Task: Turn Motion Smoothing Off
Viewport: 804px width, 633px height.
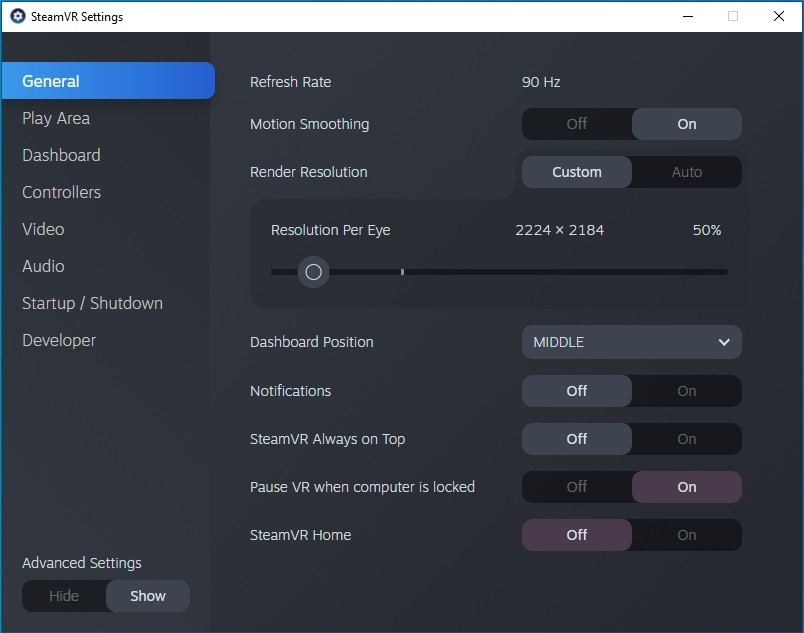Action: (x=577, y=124)
